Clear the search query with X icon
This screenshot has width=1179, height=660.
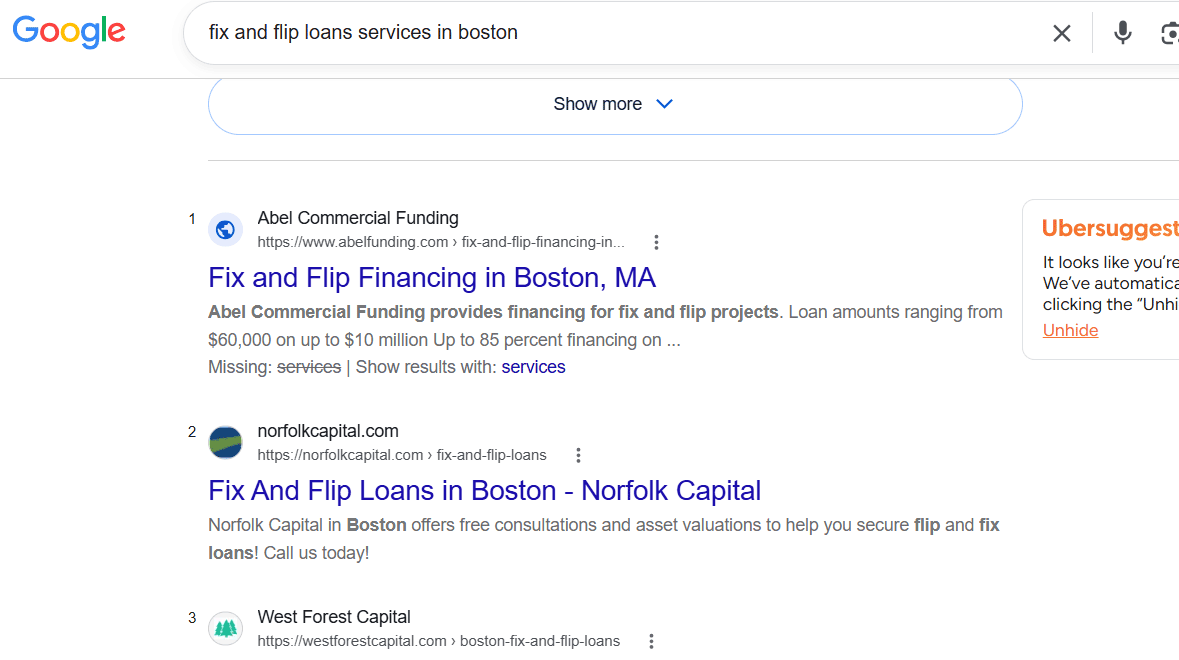[x=1061, y=33]
